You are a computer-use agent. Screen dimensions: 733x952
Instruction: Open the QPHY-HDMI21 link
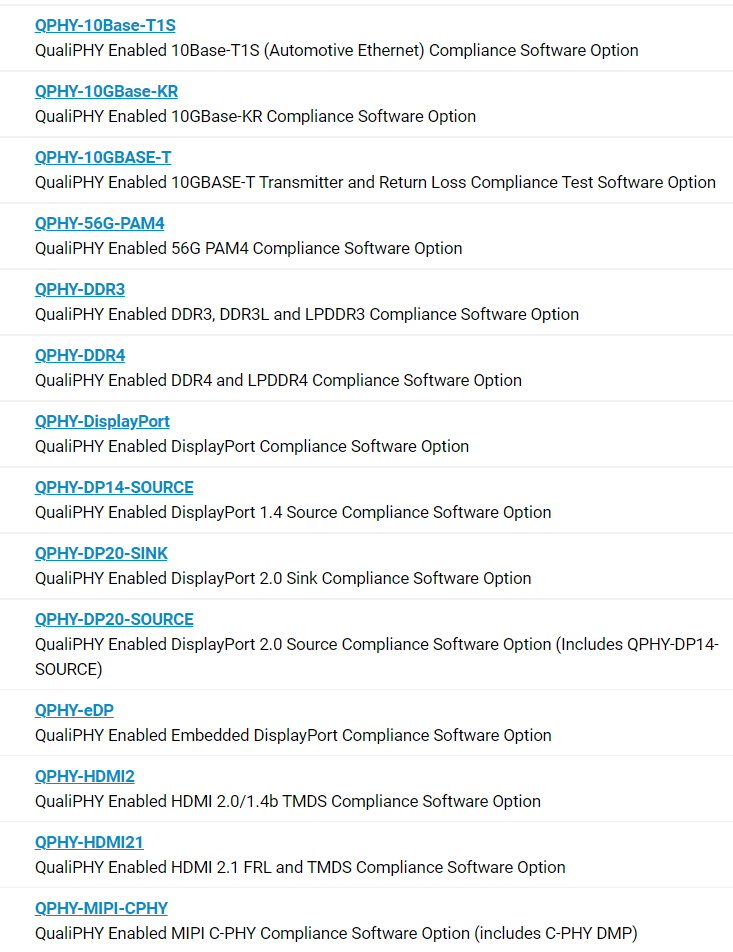(89, 843)
